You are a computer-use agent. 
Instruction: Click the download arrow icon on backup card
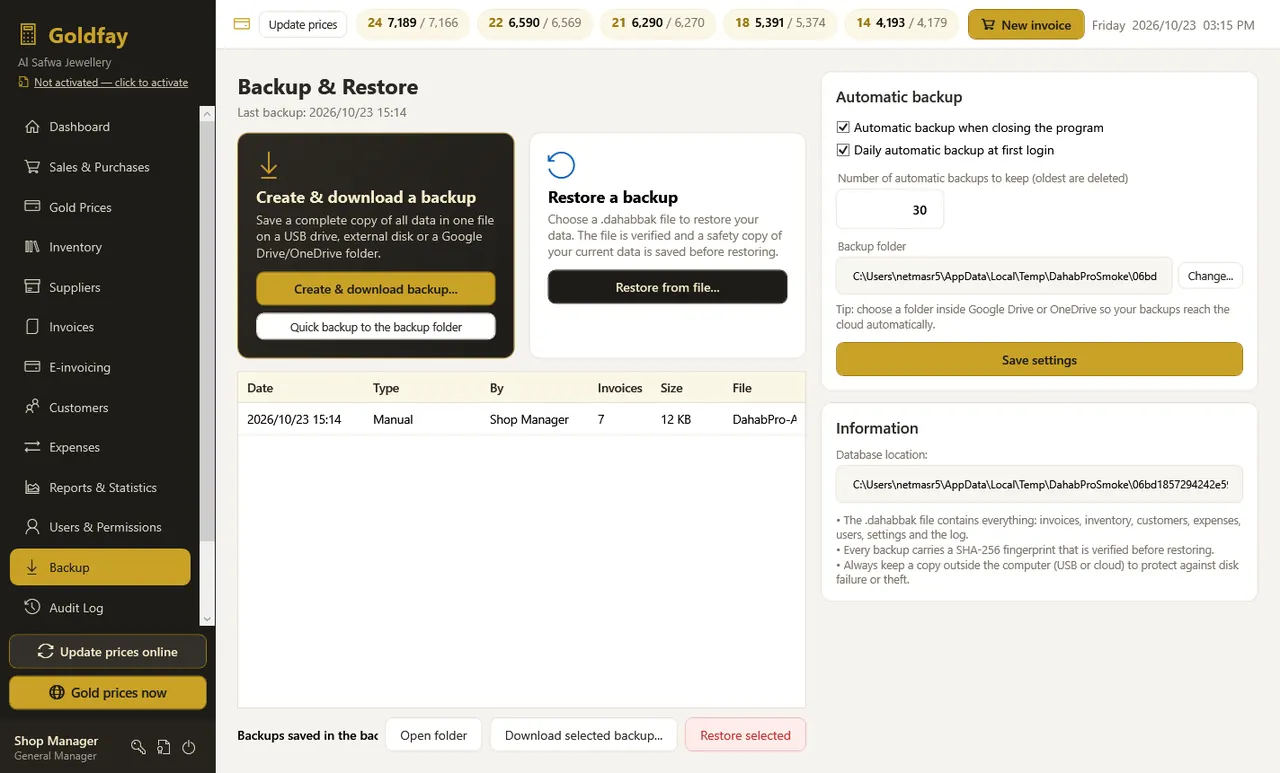268,165
